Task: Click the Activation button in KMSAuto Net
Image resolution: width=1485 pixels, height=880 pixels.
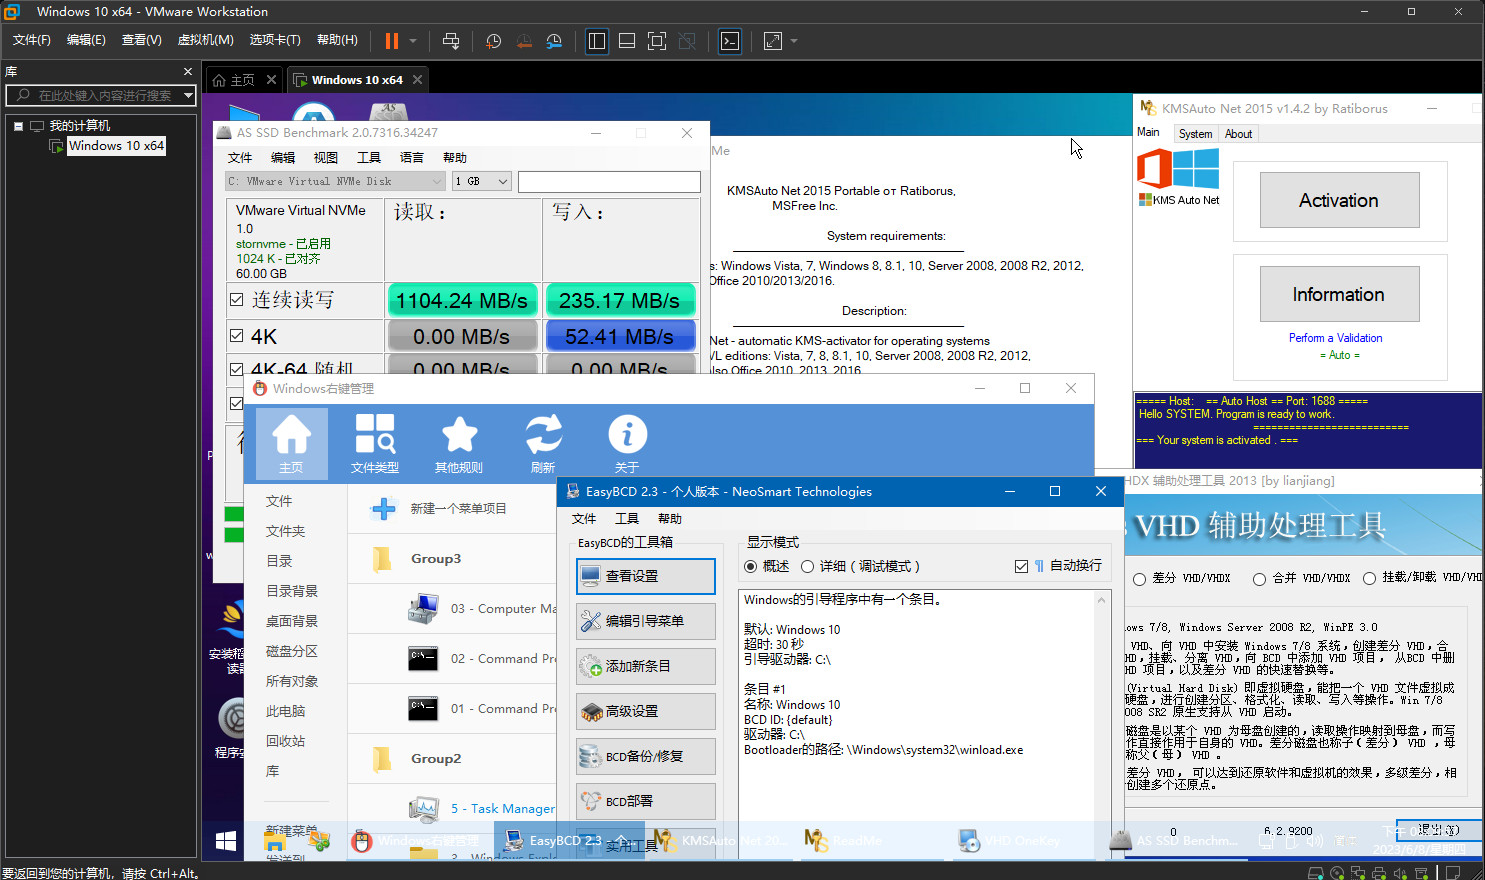Action: click(x=1339, y=200)
